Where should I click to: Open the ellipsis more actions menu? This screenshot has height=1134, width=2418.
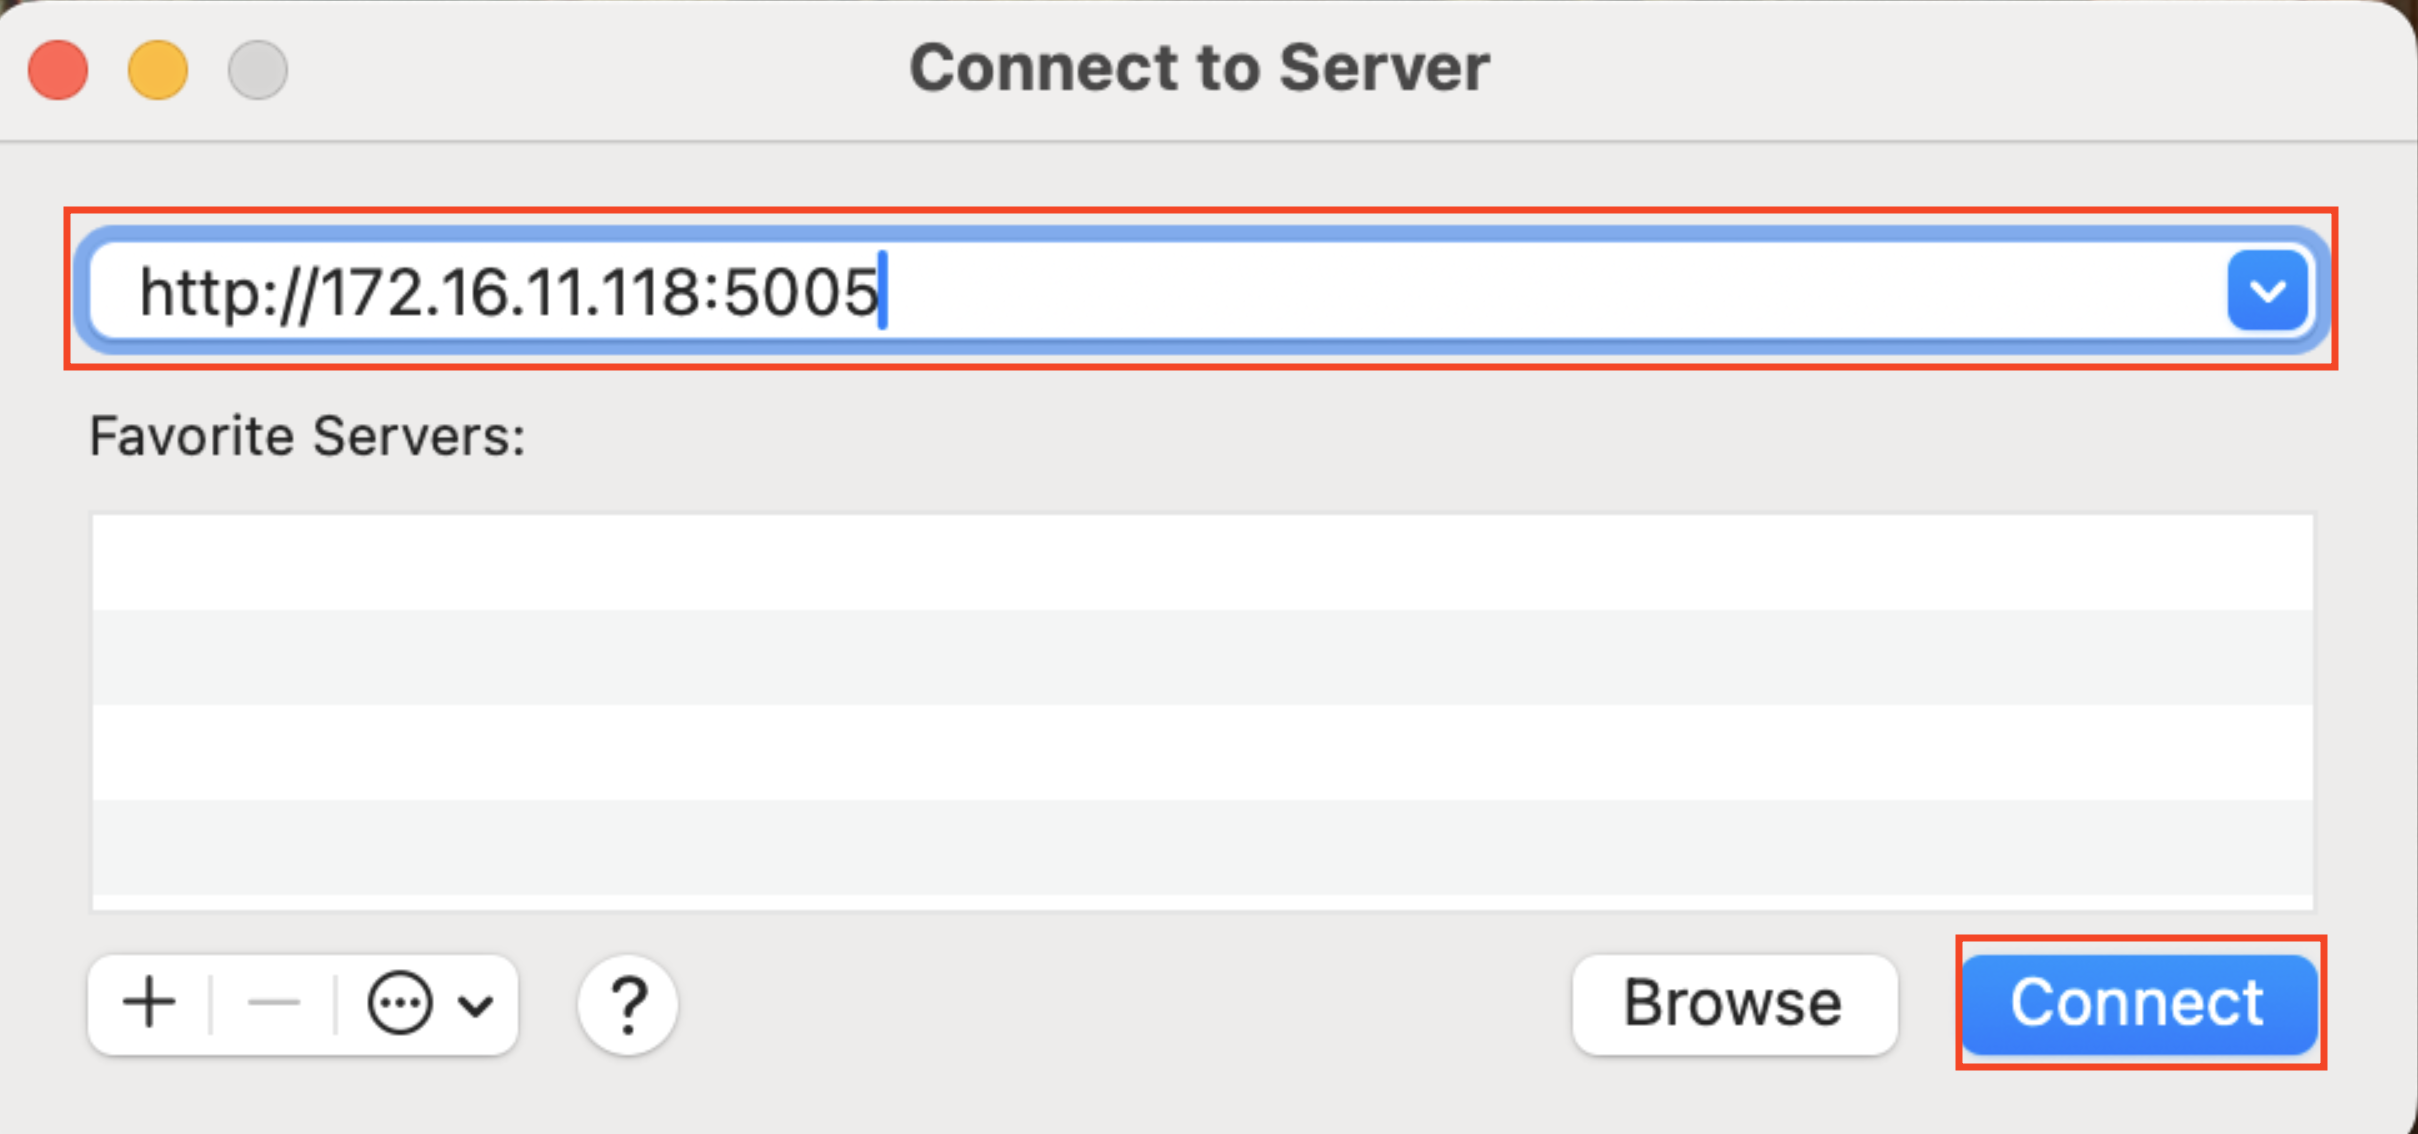400,1003
